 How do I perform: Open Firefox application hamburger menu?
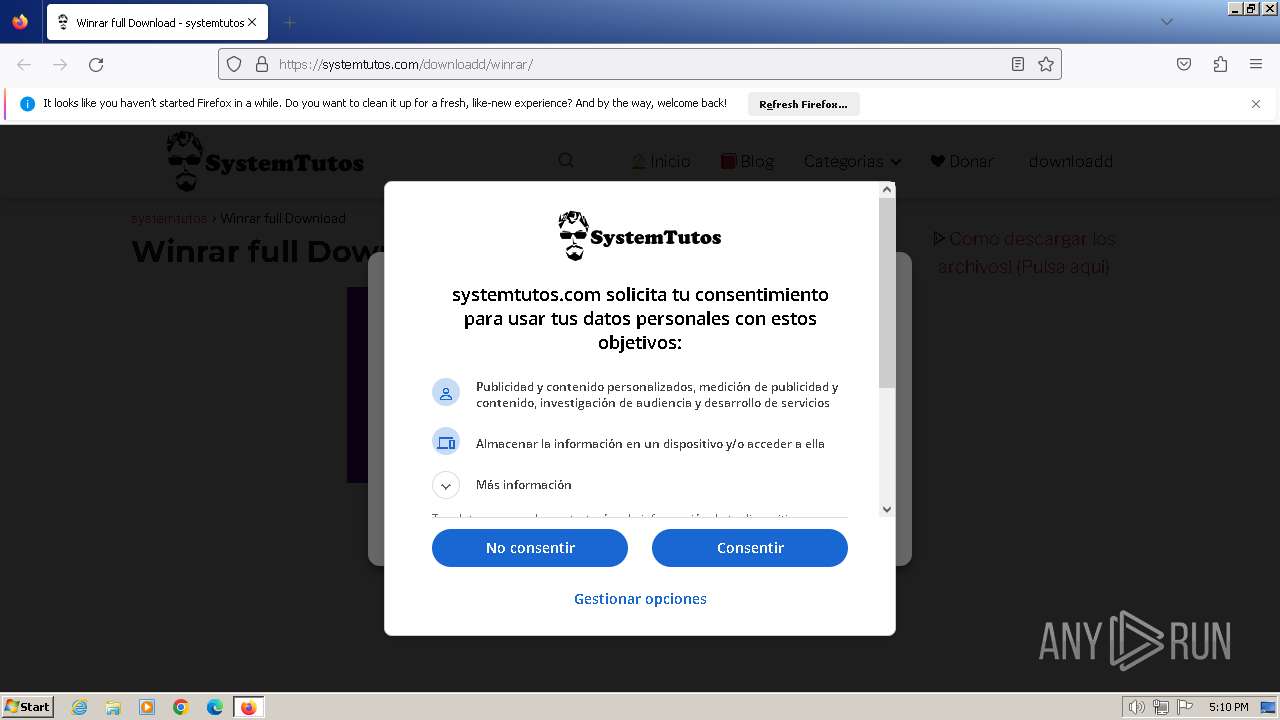[x=1256, y=64]
